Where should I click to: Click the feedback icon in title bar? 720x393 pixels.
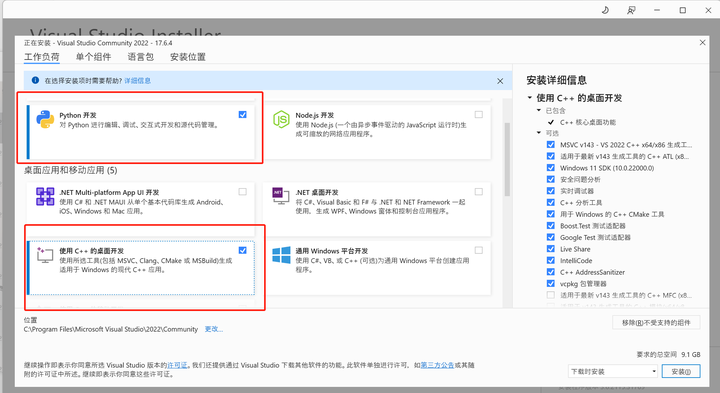[x=631, y=10]
